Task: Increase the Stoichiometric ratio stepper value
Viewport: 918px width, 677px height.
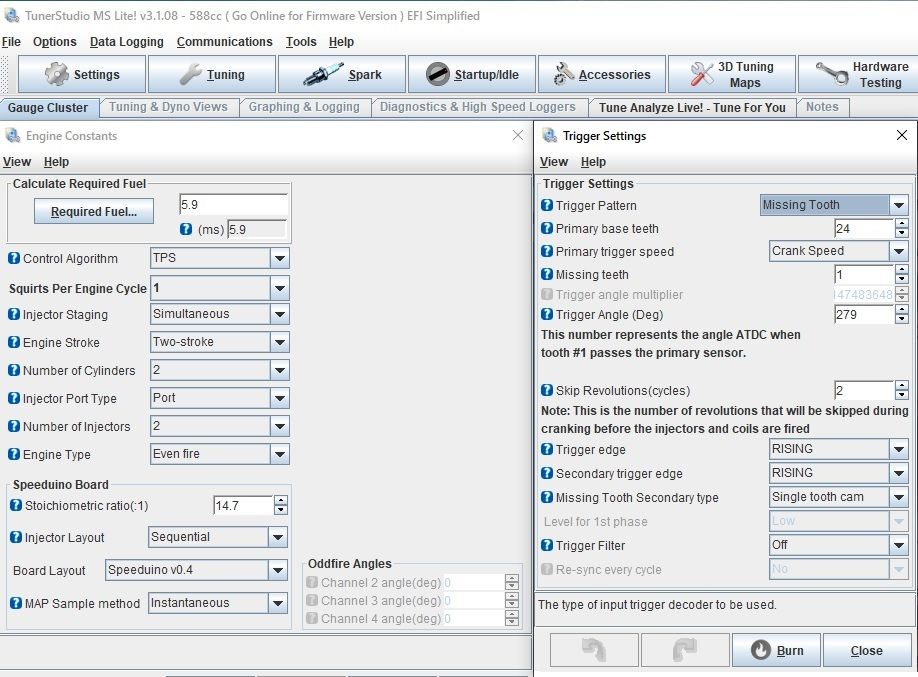Action: [x=280, y=501]
